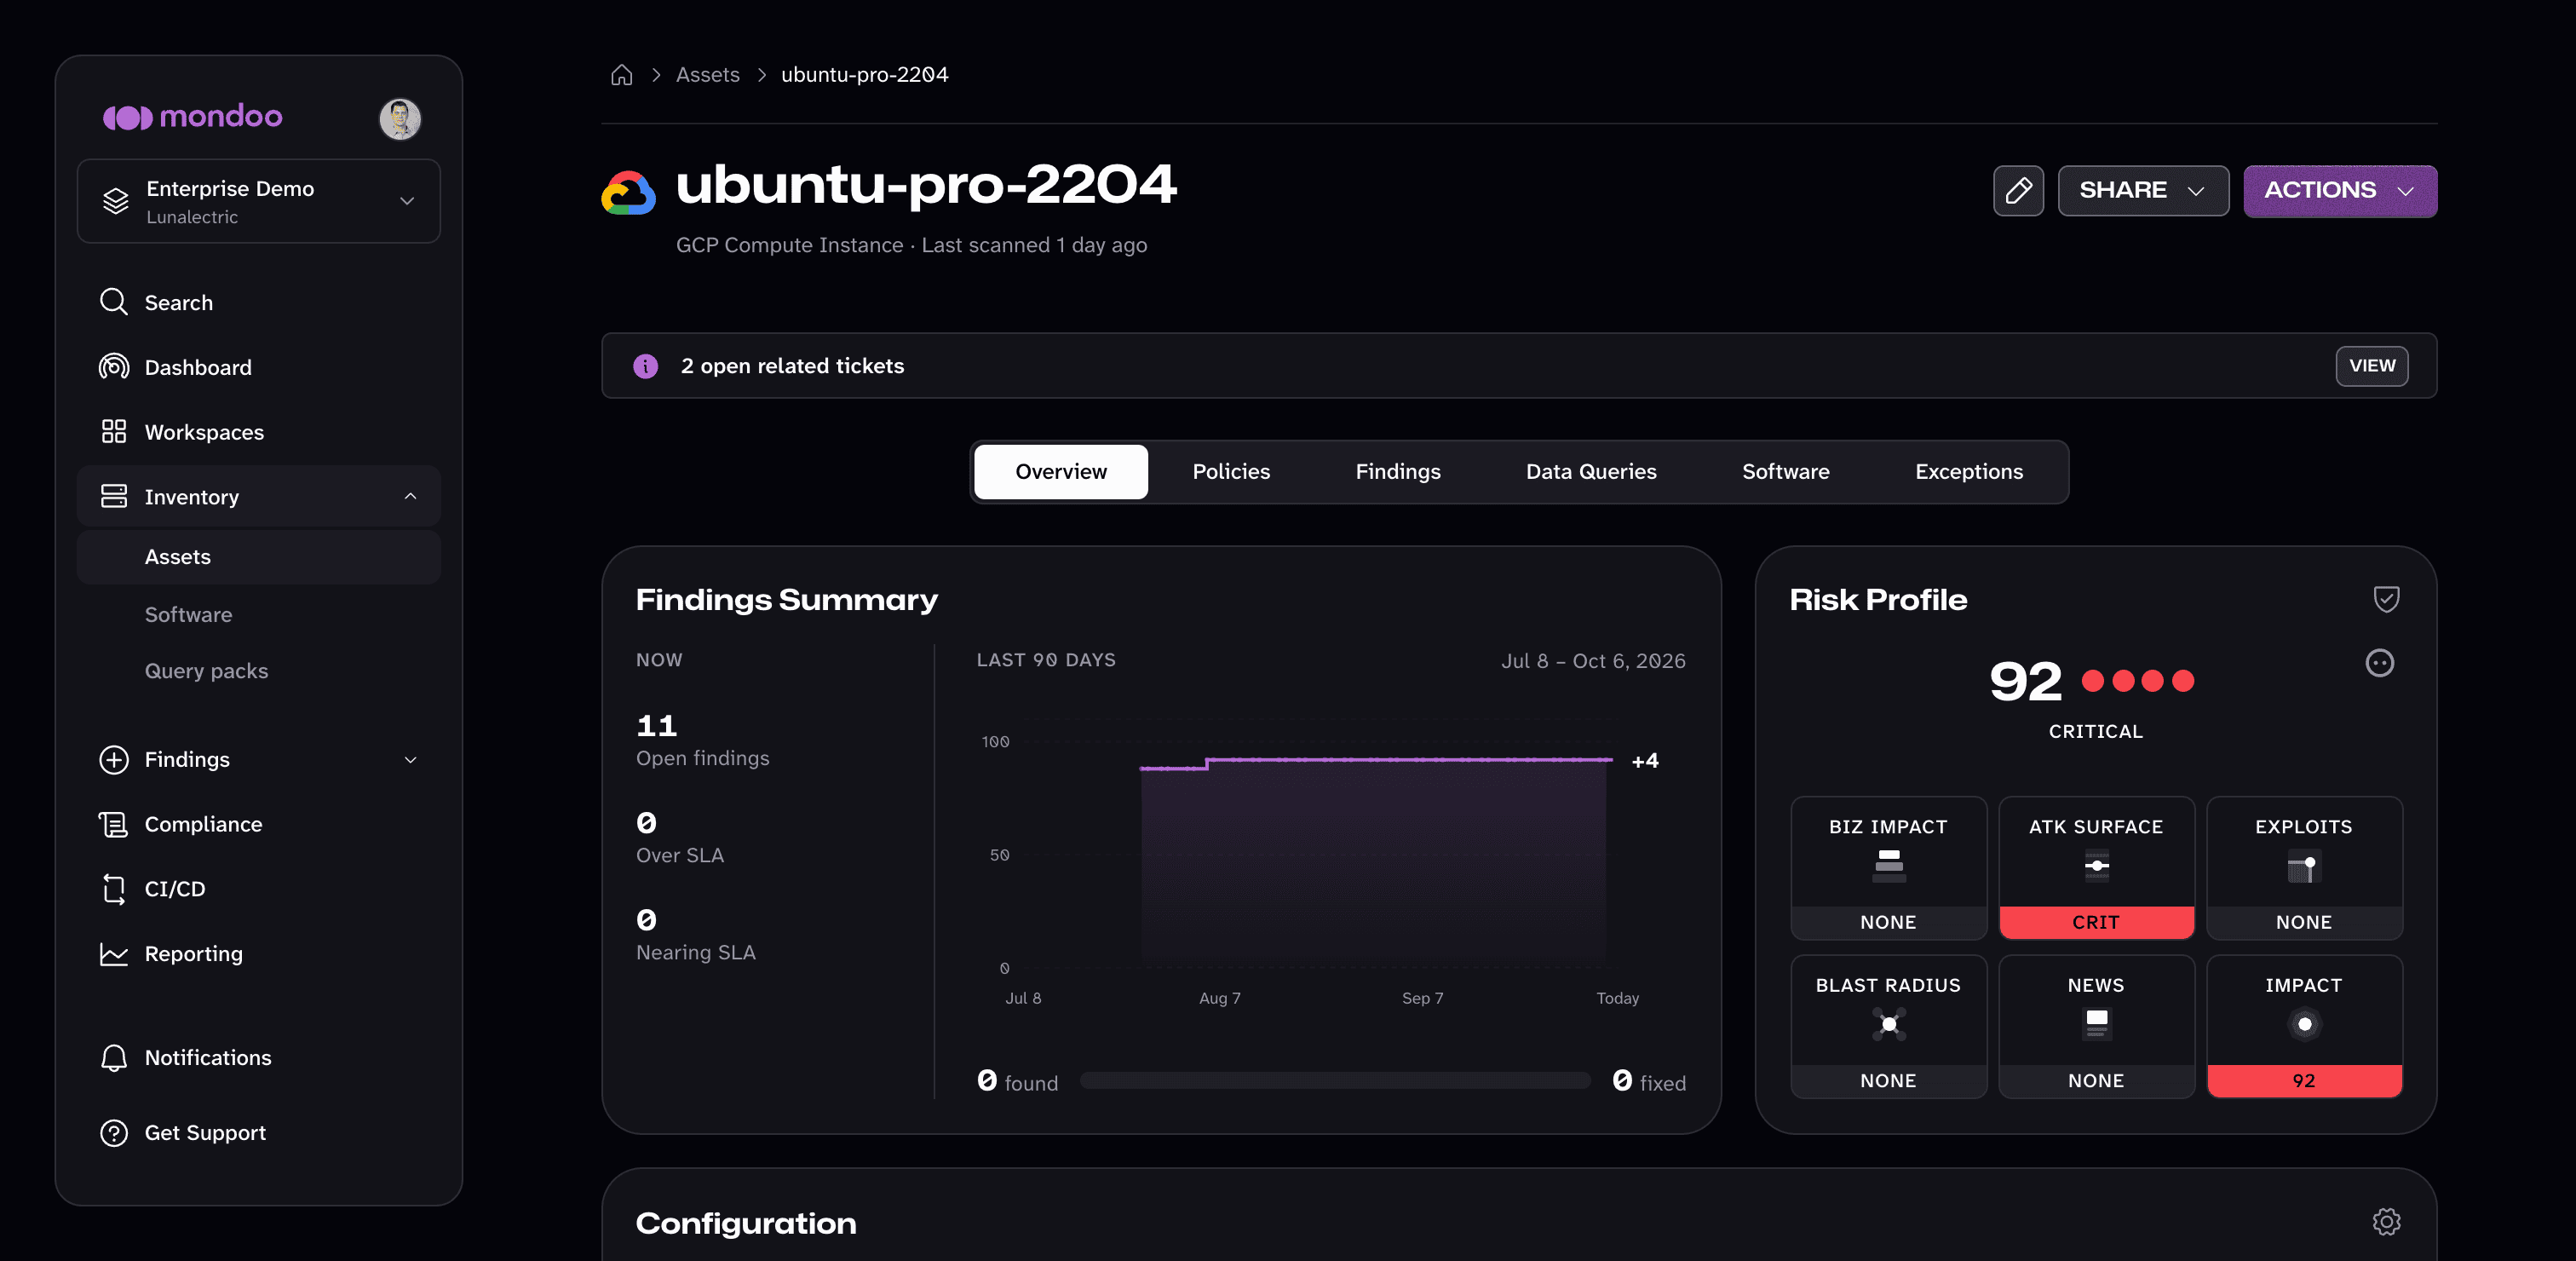The image size is (2576, 1261).
Task: Open Search in the sidebar
Action: point(259,302)
